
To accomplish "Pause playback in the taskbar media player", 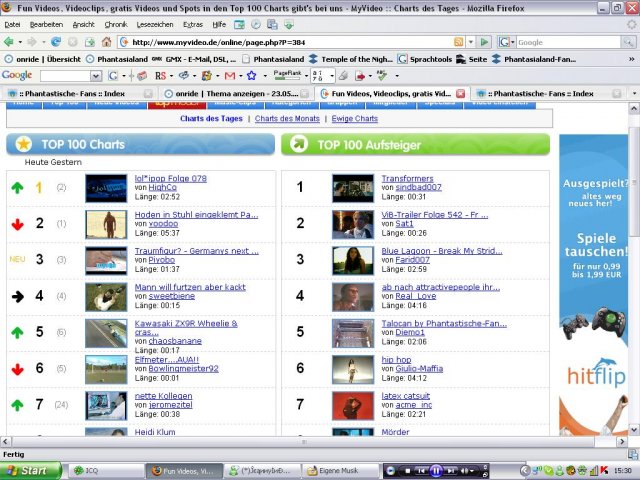I will 436,471.
